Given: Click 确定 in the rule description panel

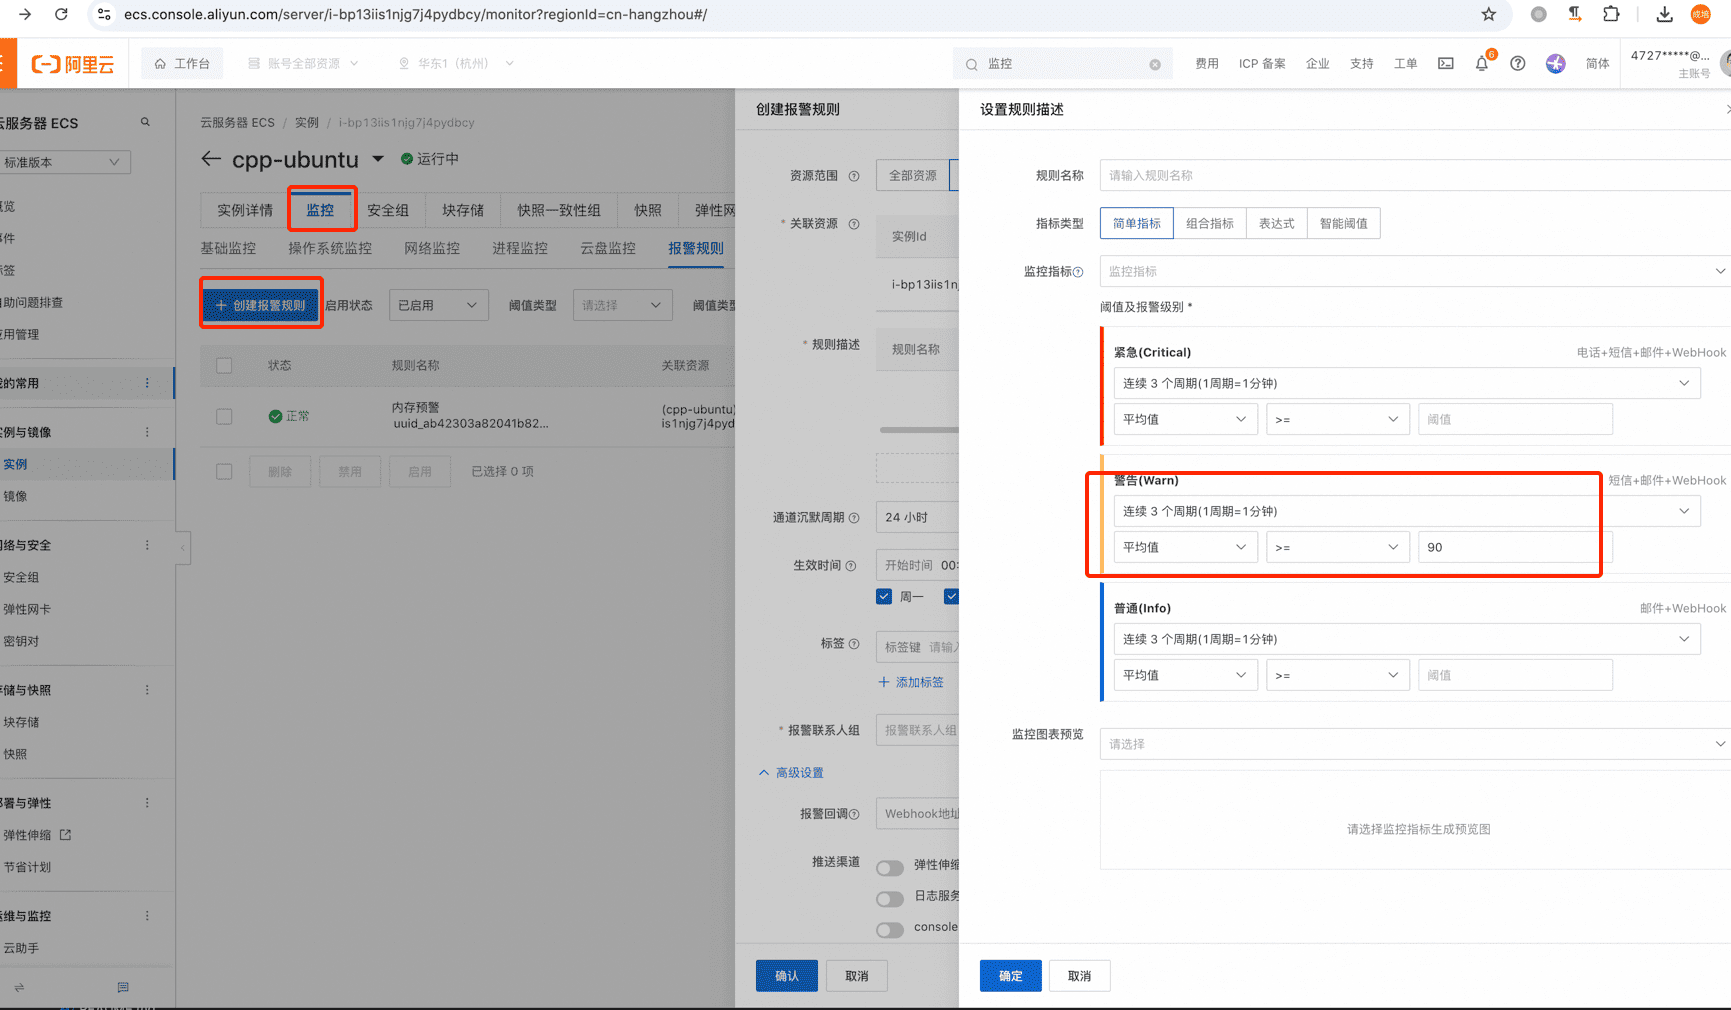Looking at the screenshot, I should pyautogui.click(x=1011, y=976).
